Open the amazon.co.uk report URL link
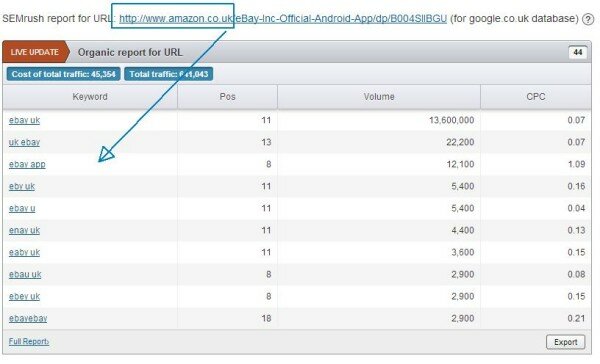The image size is (600, 364). (x=283, y=18)
